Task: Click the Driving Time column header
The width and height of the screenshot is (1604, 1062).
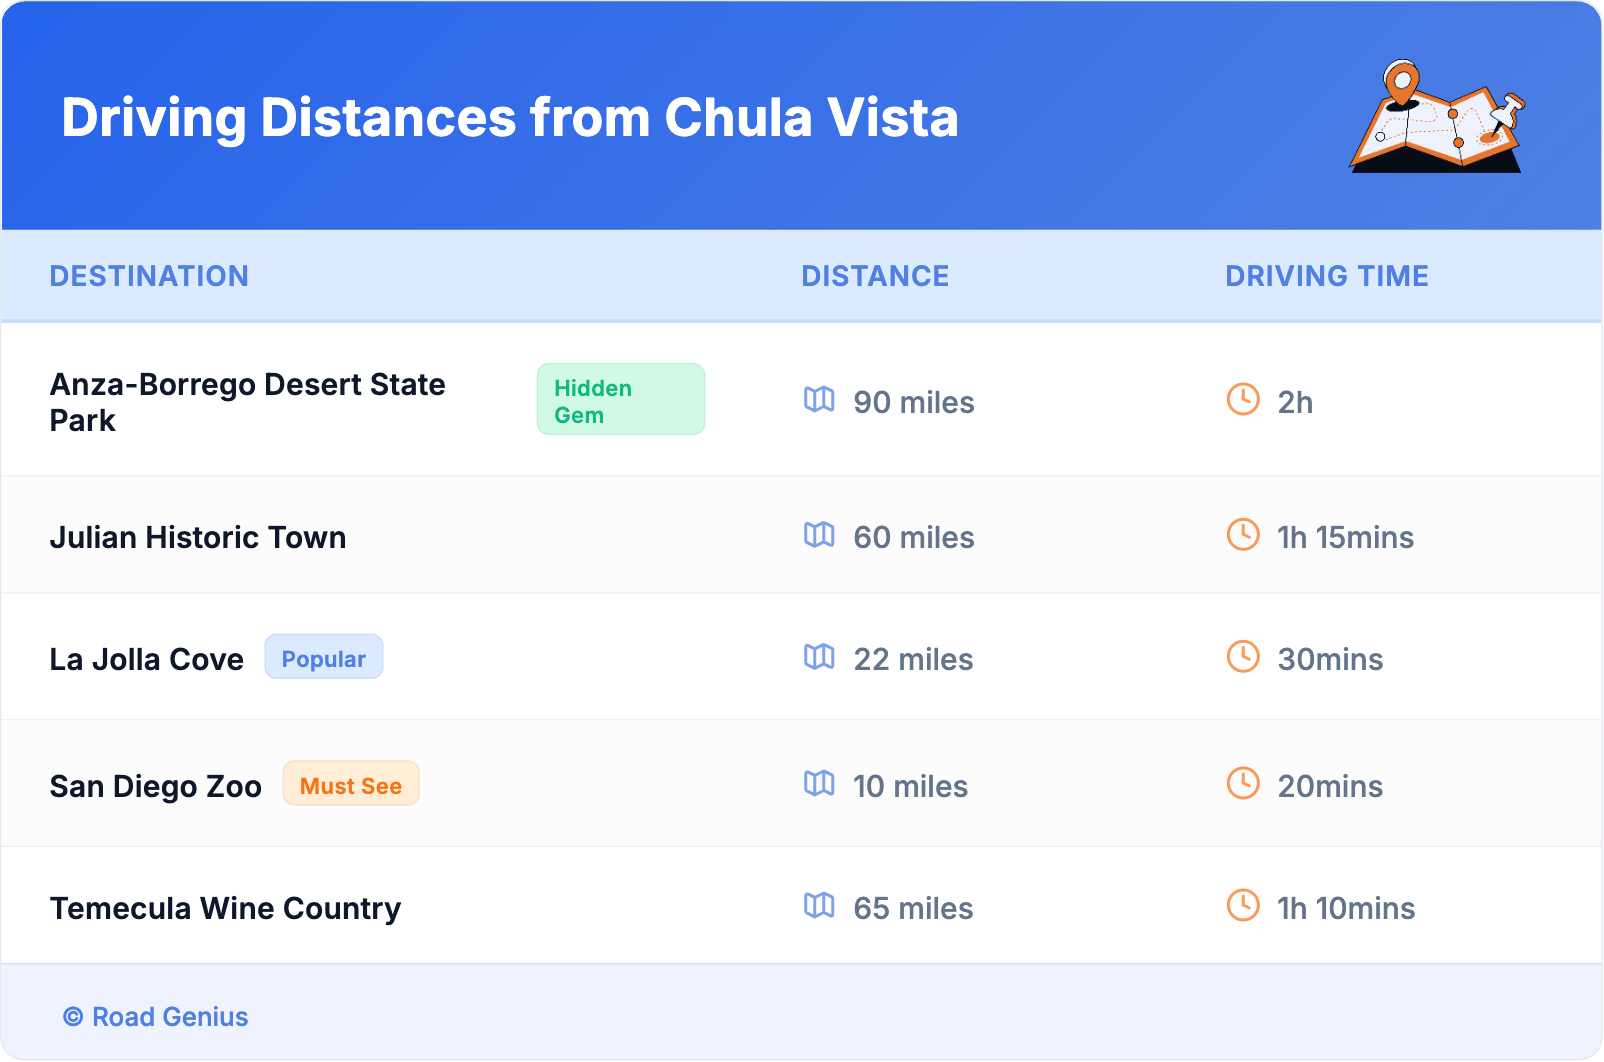Action: pyautogui.click(x=1327, y=276)
